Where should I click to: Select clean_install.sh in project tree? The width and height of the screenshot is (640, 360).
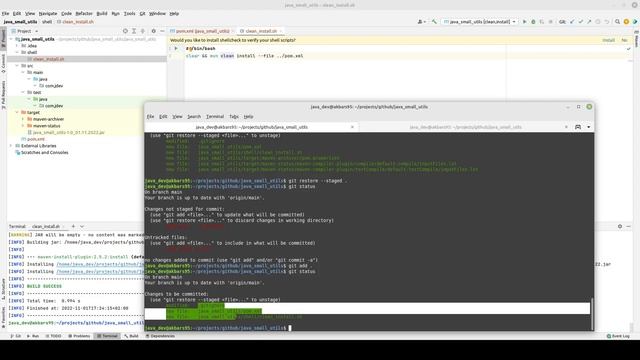48,59
